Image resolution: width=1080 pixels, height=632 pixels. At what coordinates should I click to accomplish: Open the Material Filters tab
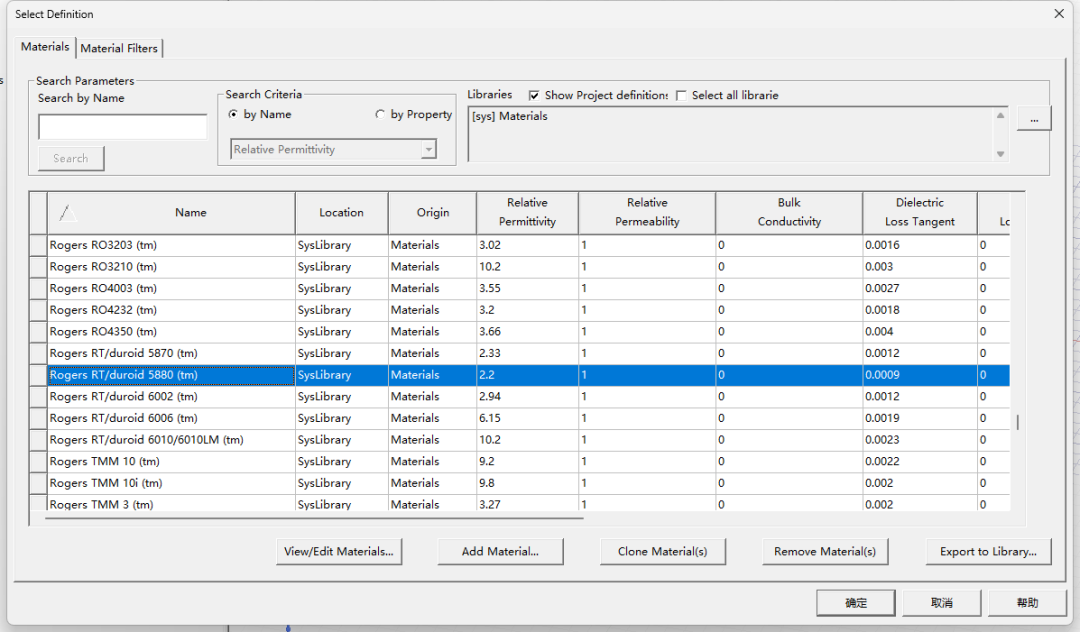pos(118,48)
